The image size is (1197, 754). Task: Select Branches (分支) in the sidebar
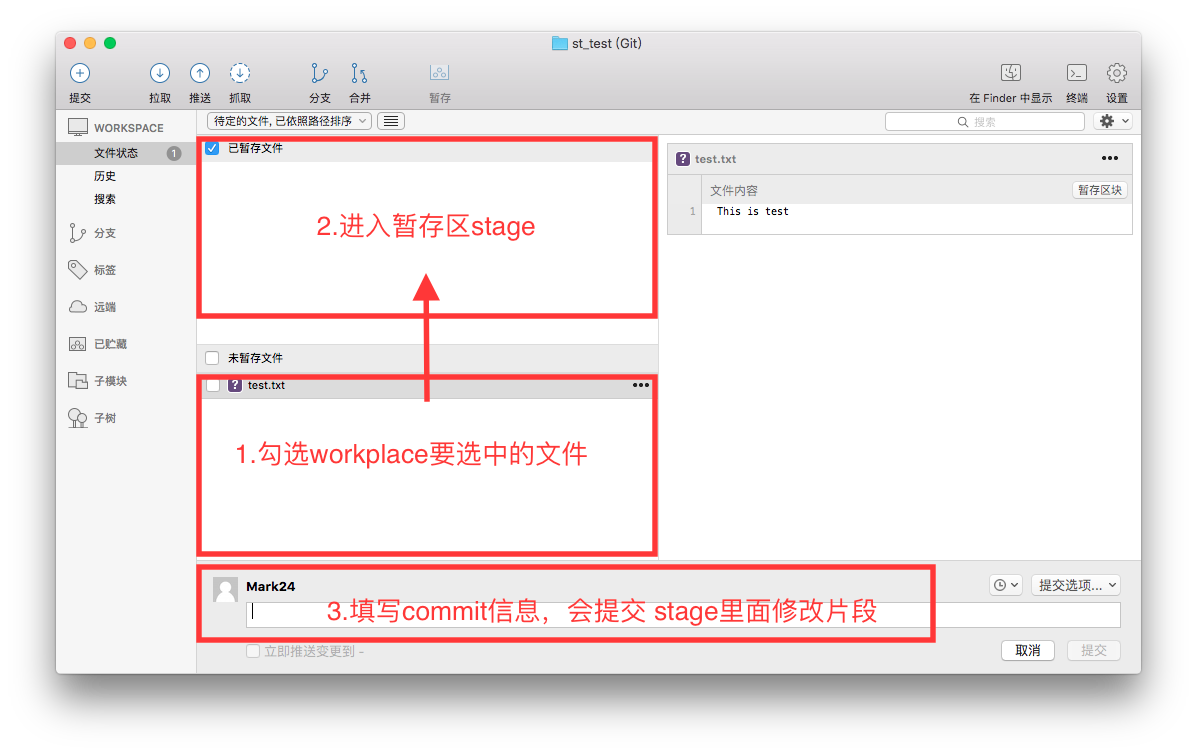[x=105, y=233]
